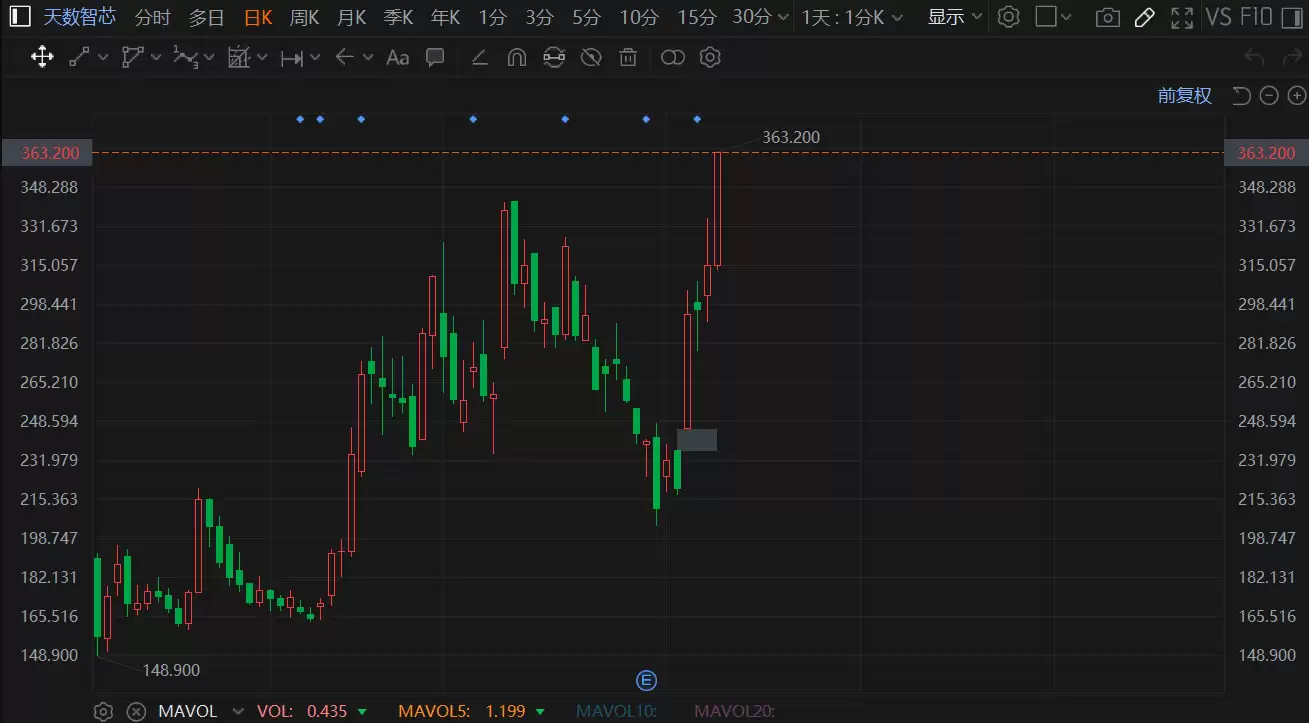Image resolution: width=1309 pixels, height=723 pixels.
Task: Expand the 显示 display dropdown
Action: coord(954,17)
